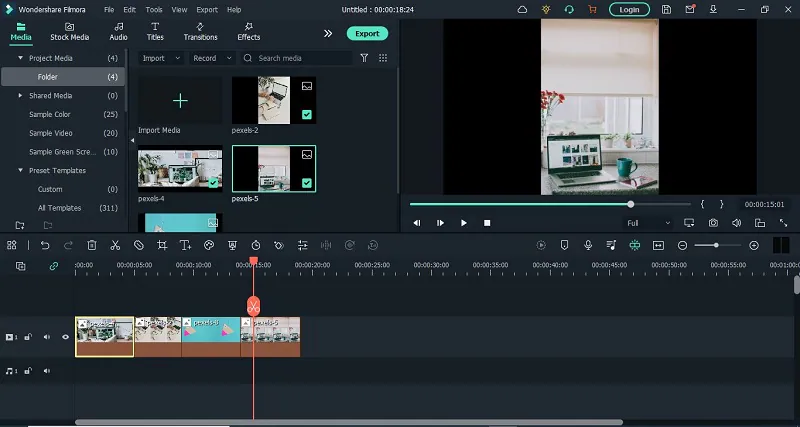Click the Login button

[630, 9]
